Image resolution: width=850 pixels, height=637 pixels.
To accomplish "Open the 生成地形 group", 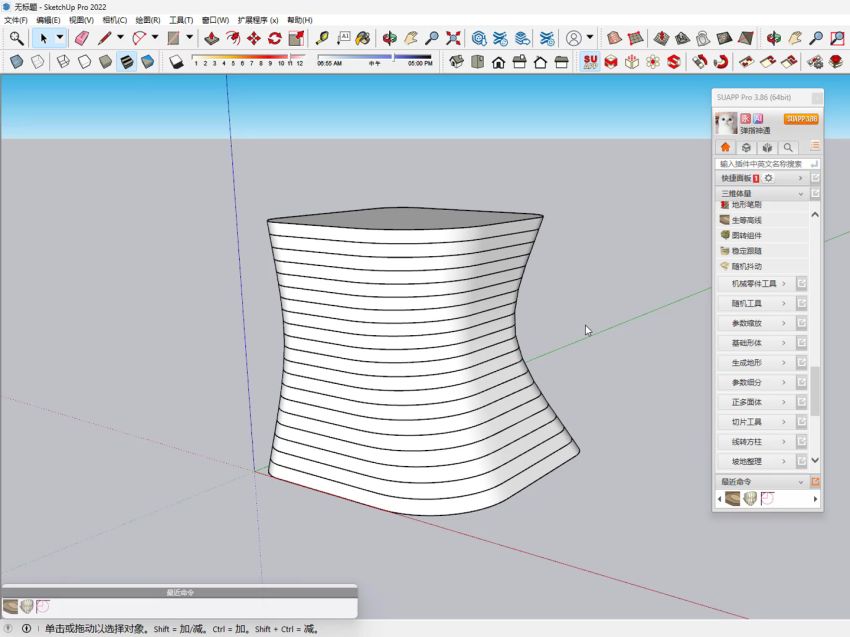I will pos(758,363).
